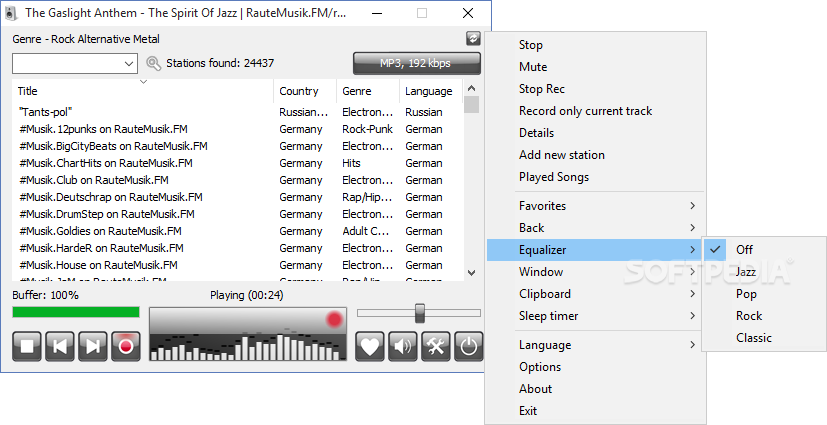Click the scroll down arrow of station list
This screenshot has width=827, height=425.
pyautogui.click(x=472, y=273)
